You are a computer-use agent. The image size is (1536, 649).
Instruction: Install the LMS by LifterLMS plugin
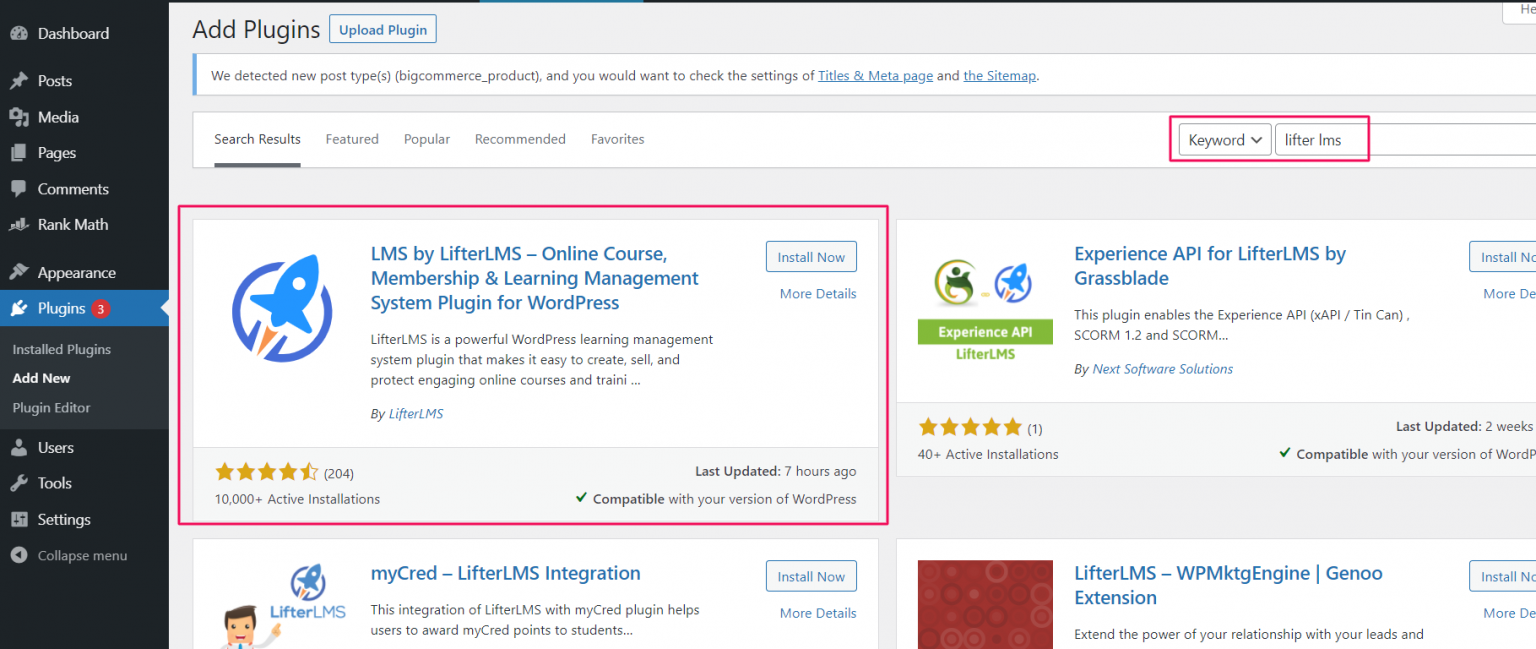(811, 256)
